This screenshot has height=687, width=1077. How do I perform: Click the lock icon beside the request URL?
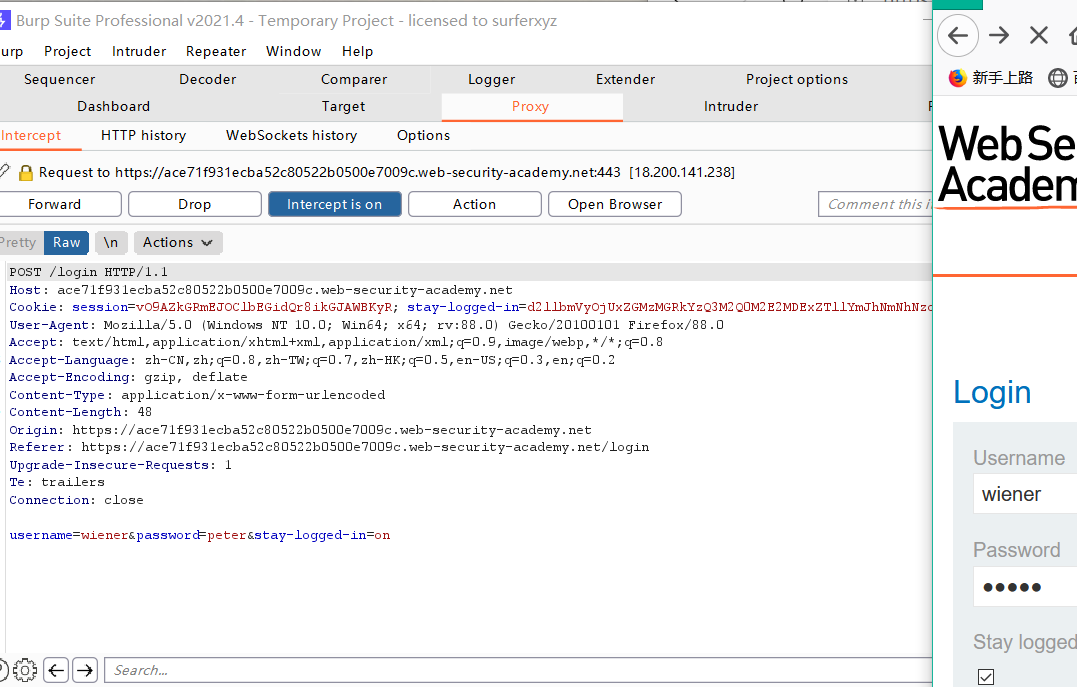point(25,172)
